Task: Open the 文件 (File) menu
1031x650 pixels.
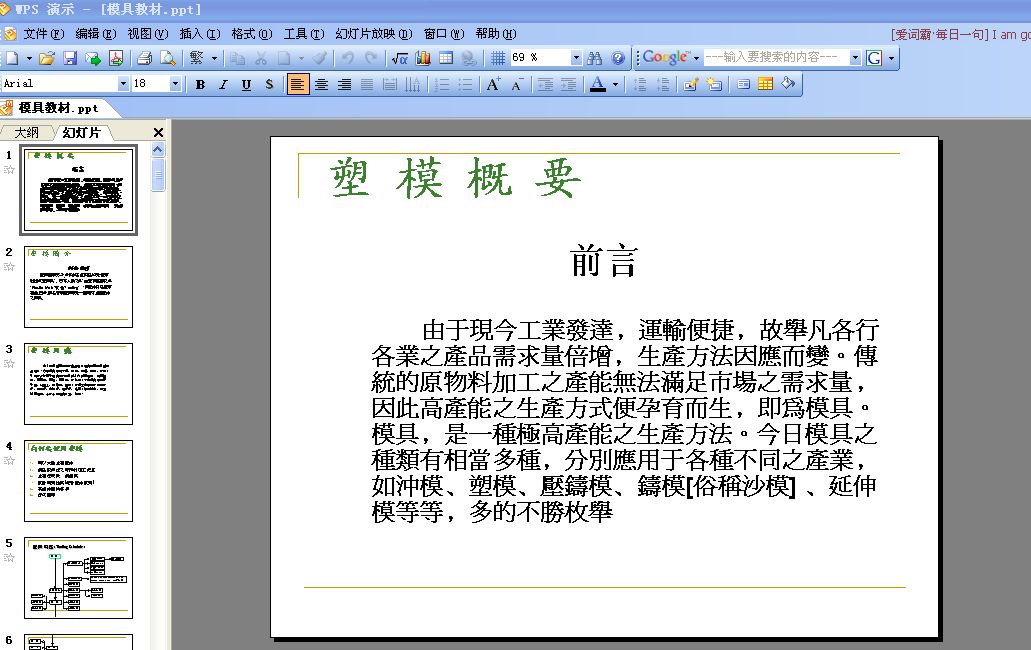Action: pos(43,34)
